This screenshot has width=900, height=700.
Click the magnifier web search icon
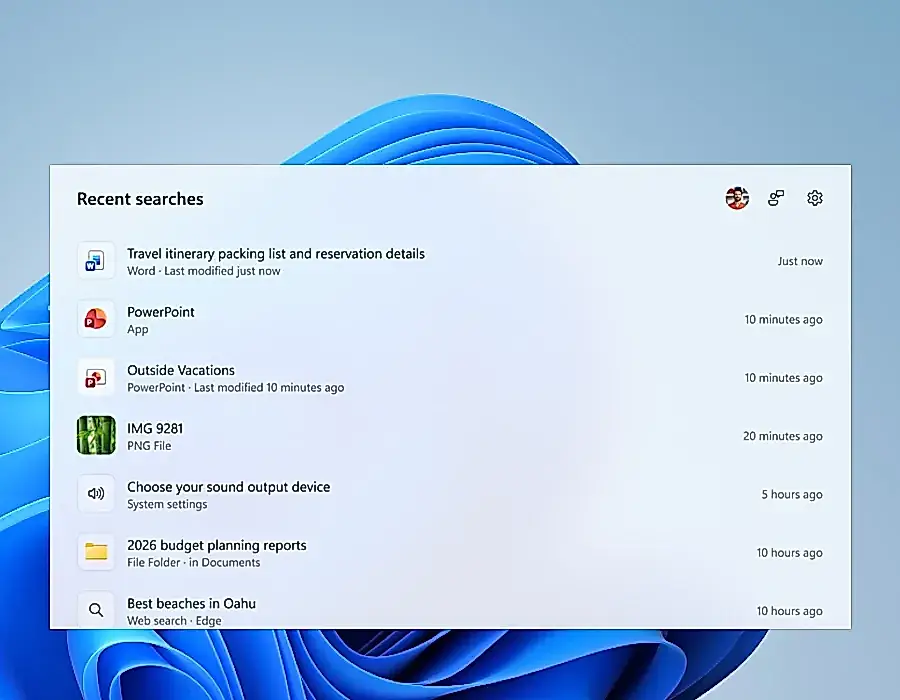[96, 610]
